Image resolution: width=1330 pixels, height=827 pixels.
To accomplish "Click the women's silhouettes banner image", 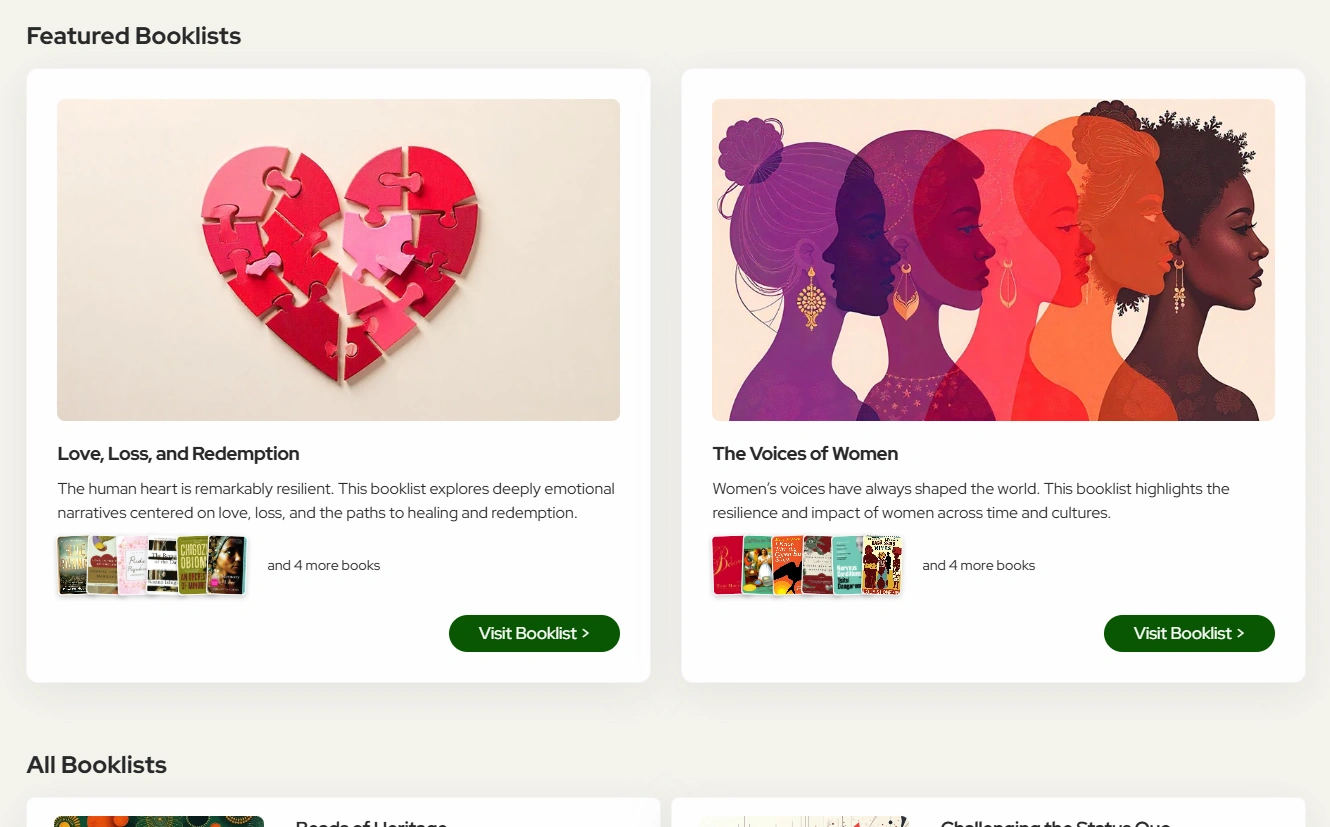I will (x=993, y=260).
